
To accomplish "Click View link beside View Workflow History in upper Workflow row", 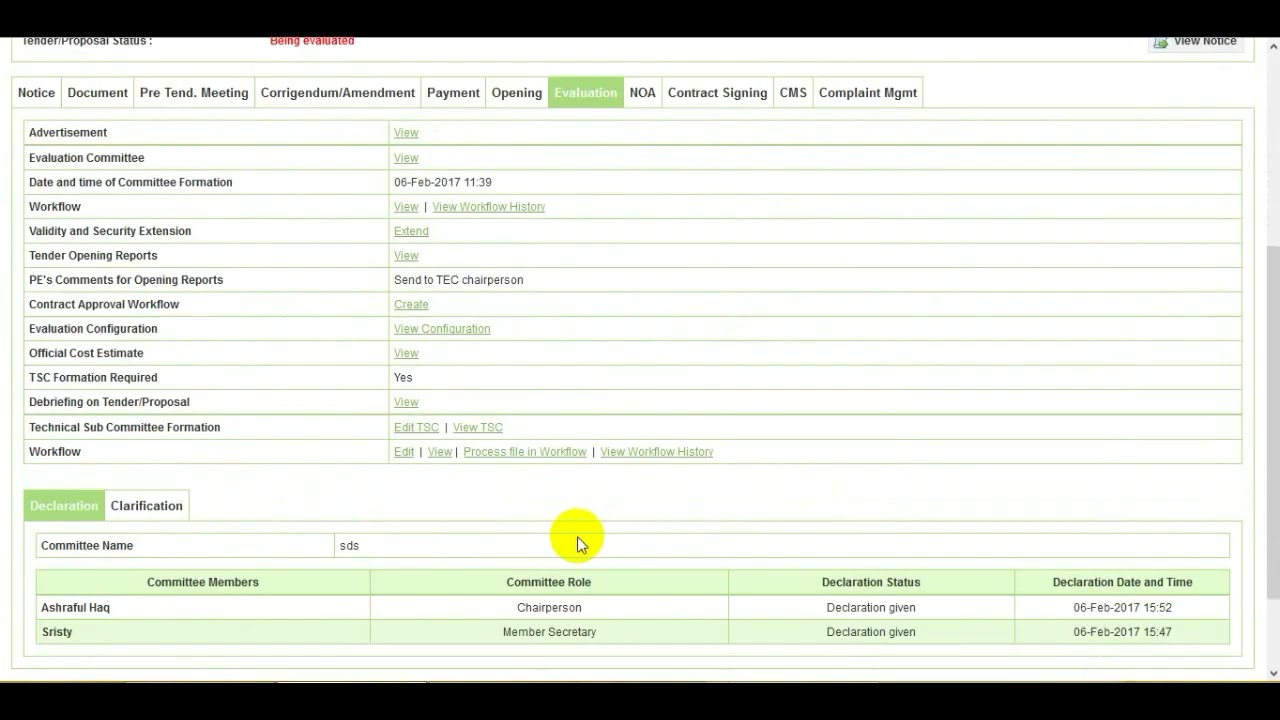I will point(406,207).
